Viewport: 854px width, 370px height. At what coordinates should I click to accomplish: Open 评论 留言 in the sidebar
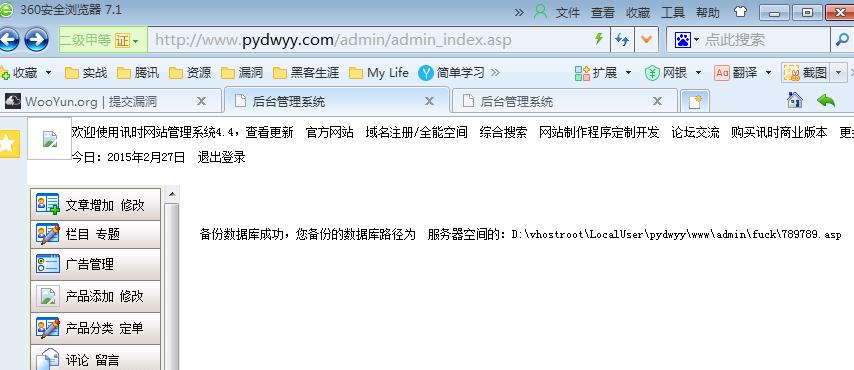point(96,358)
